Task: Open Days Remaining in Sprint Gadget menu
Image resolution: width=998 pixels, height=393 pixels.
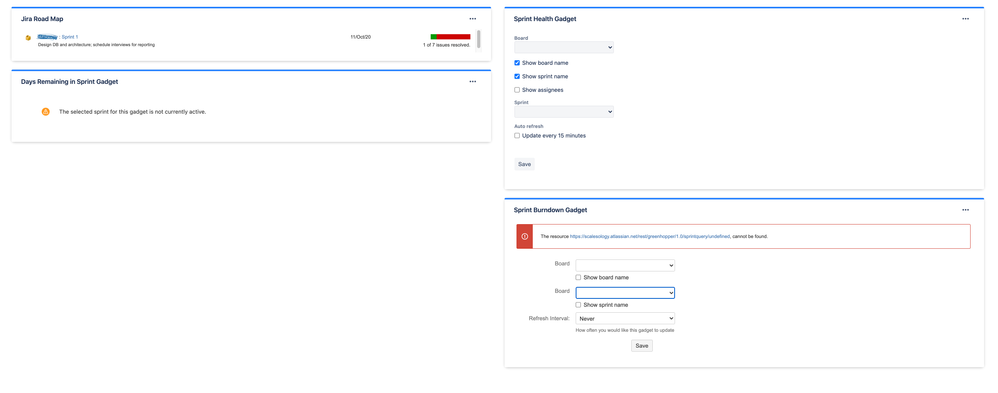Action: [472, 82]
